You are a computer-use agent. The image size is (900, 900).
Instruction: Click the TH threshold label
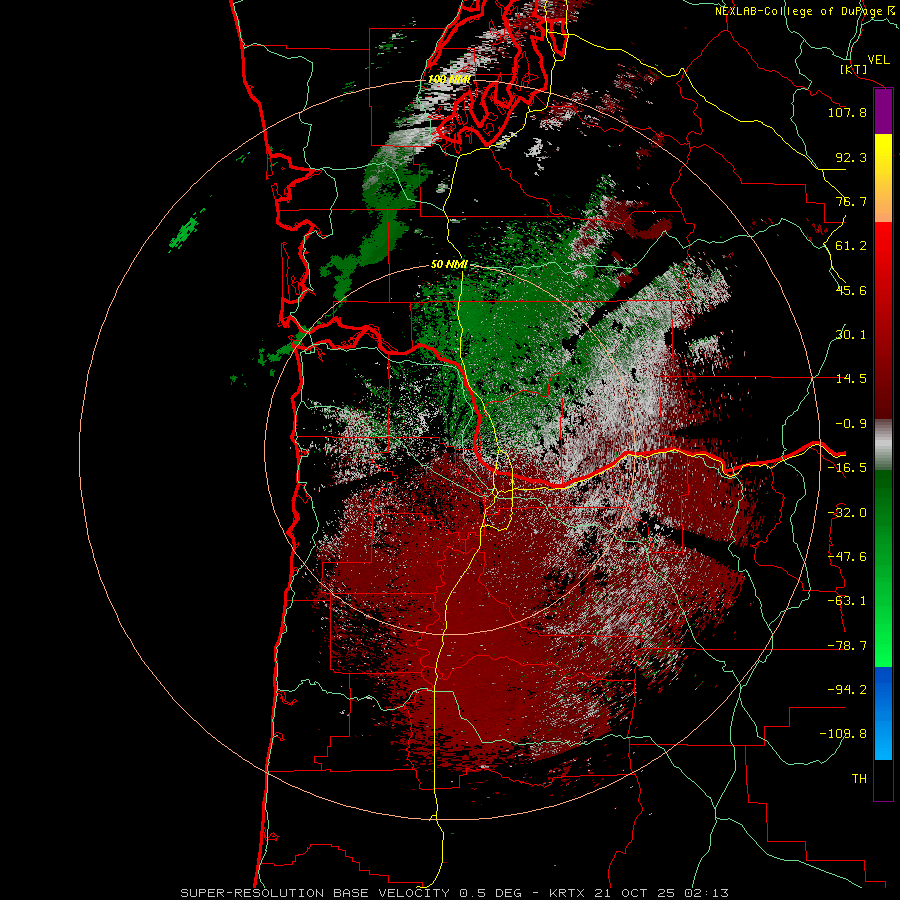point(859,778)
